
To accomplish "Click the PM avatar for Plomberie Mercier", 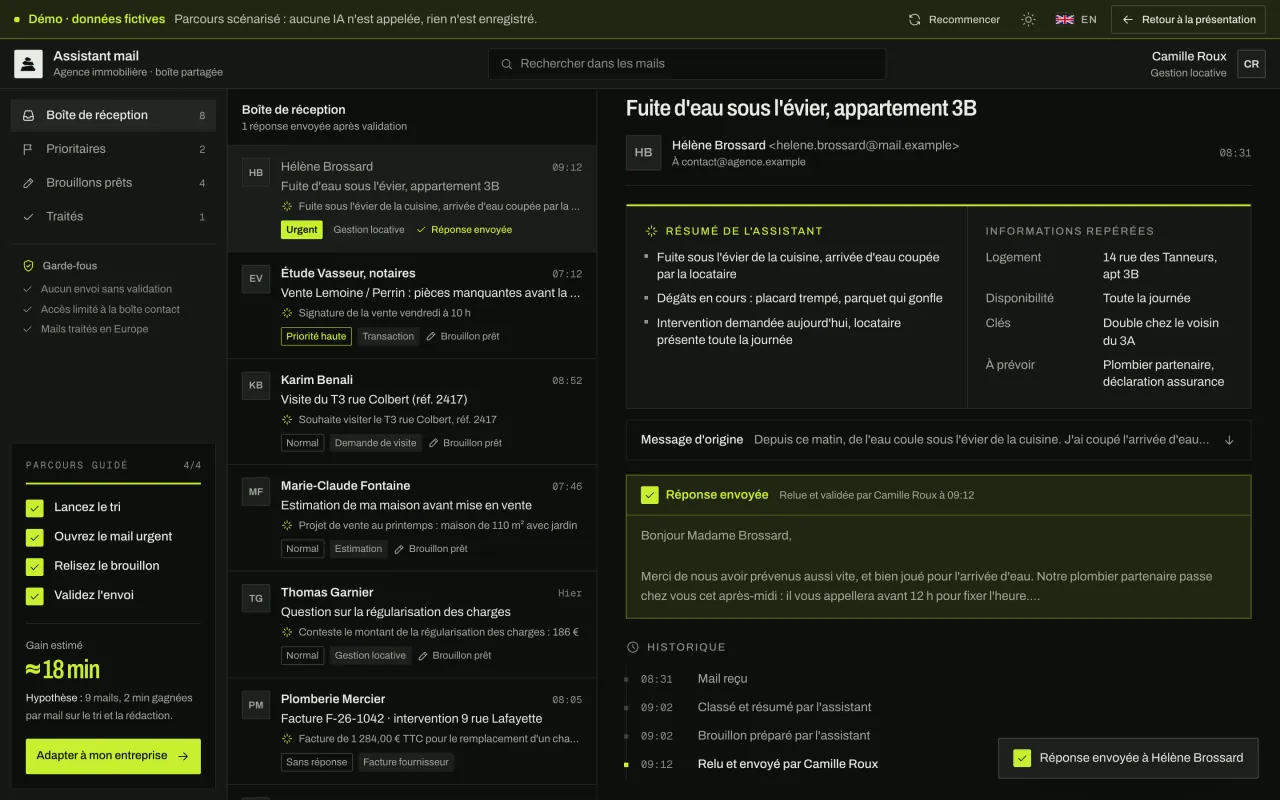I will click(256, 705).
